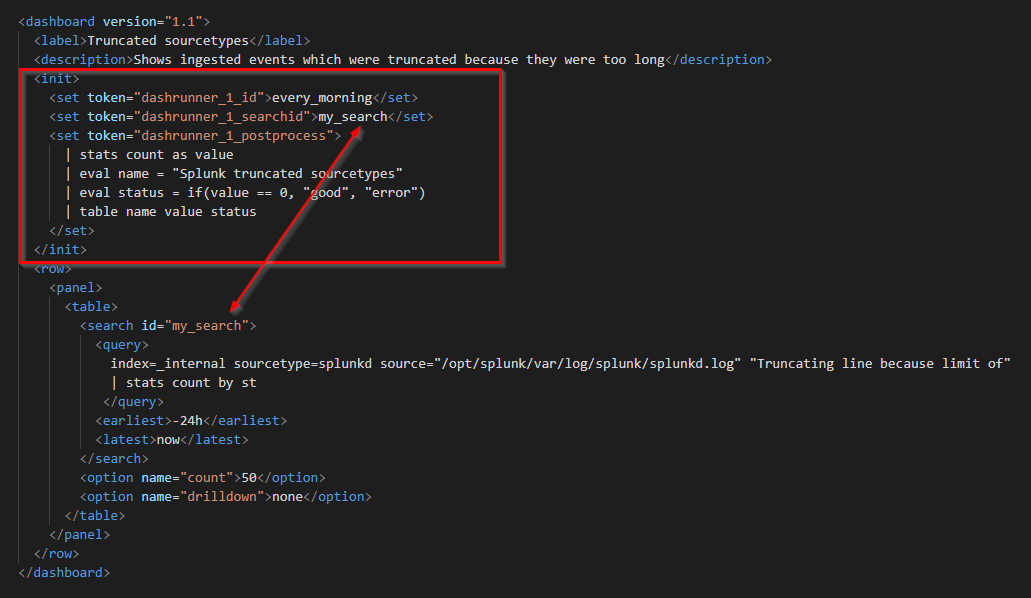Click the string "Truncating line because limit of"
This screenshot has width=1031, height=598.
click(x=880, y=364)
